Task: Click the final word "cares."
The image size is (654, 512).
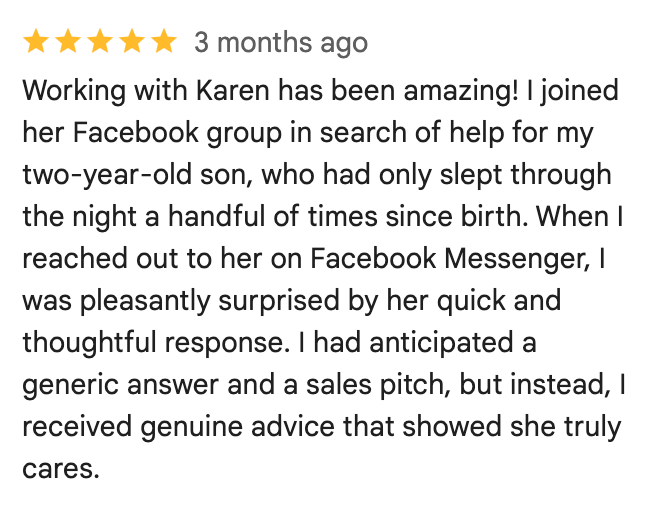Action: pos(60,469)
